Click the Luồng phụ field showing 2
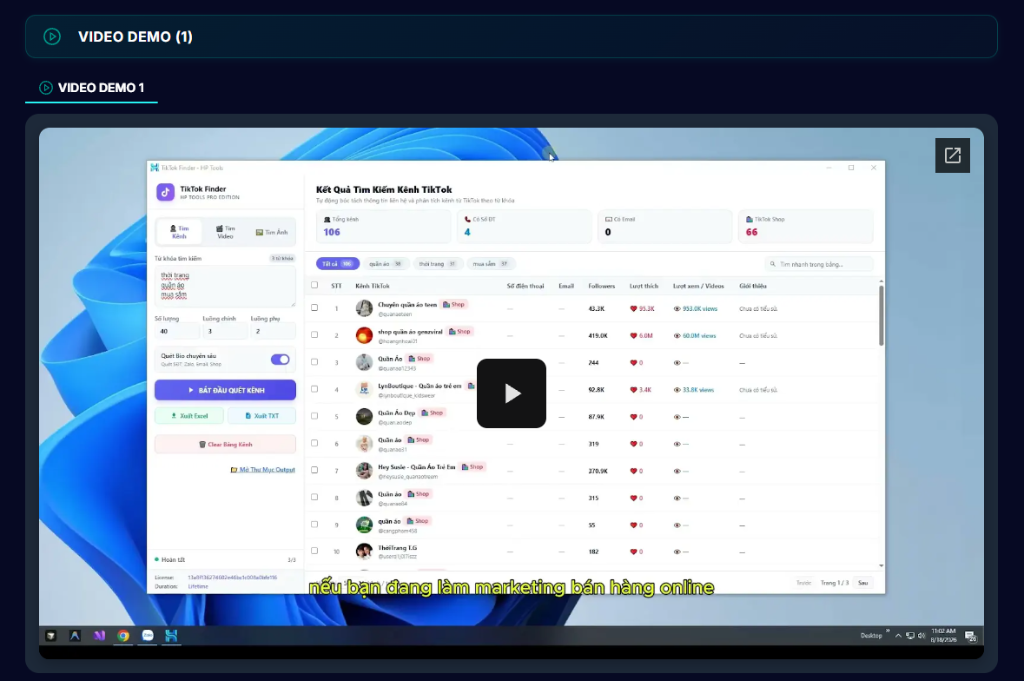This screenshot has height=681, width=1024. [x=273, y=331]
